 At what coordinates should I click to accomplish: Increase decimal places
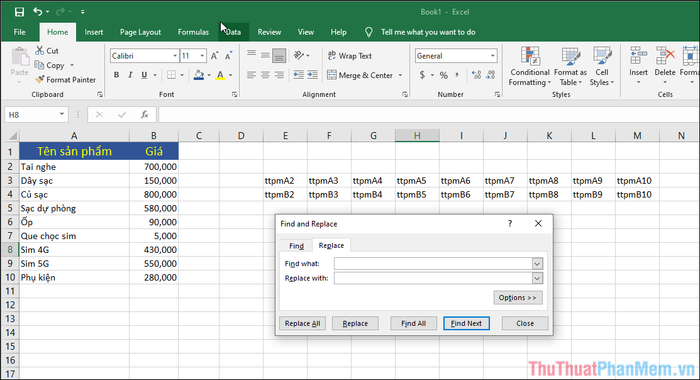tap(476, 75)
